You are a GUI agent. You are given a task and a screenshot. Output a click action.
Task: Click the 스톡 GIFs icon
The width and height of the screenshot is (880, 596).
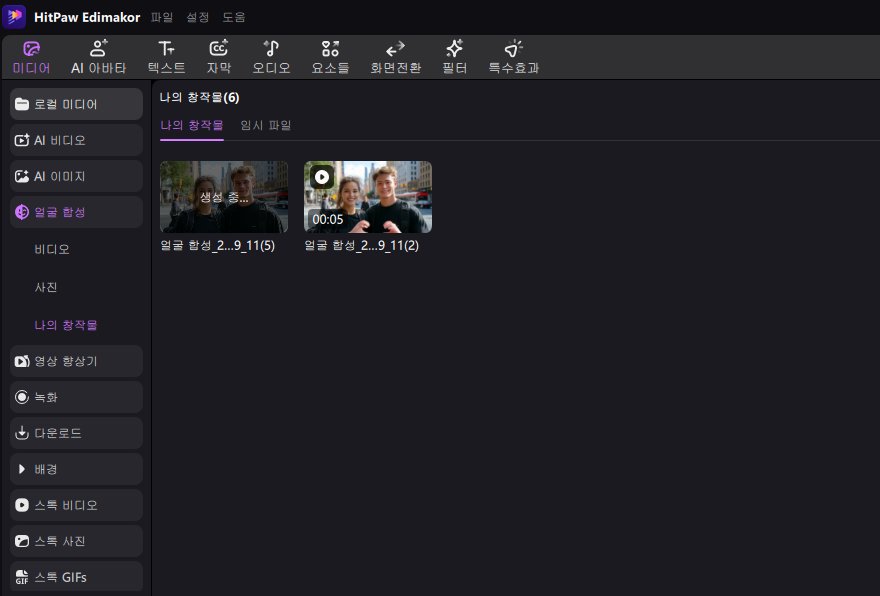(x=22, y=577)
